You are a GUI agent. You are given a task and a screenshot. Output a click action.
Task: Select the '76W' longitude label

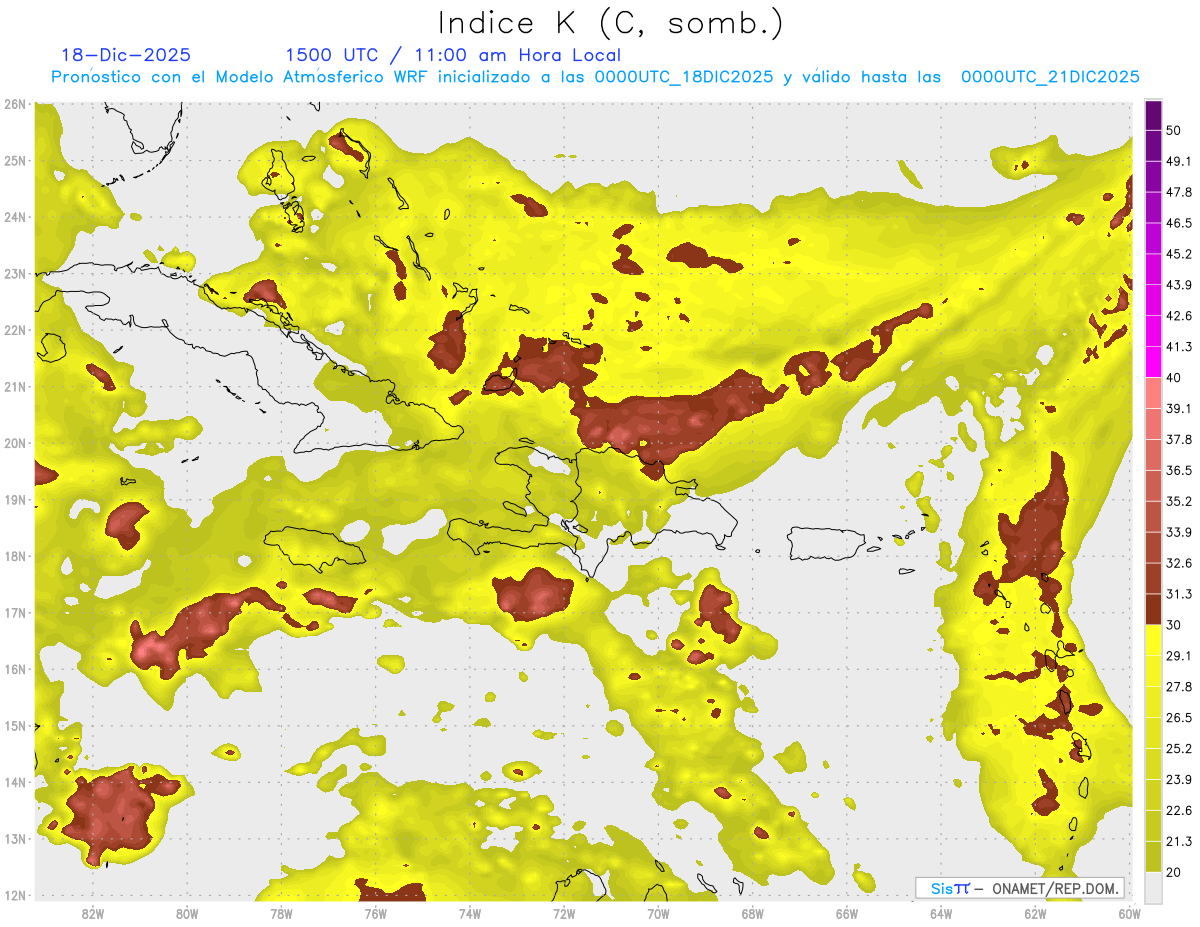pyautogui.click(x=376, y=914)
